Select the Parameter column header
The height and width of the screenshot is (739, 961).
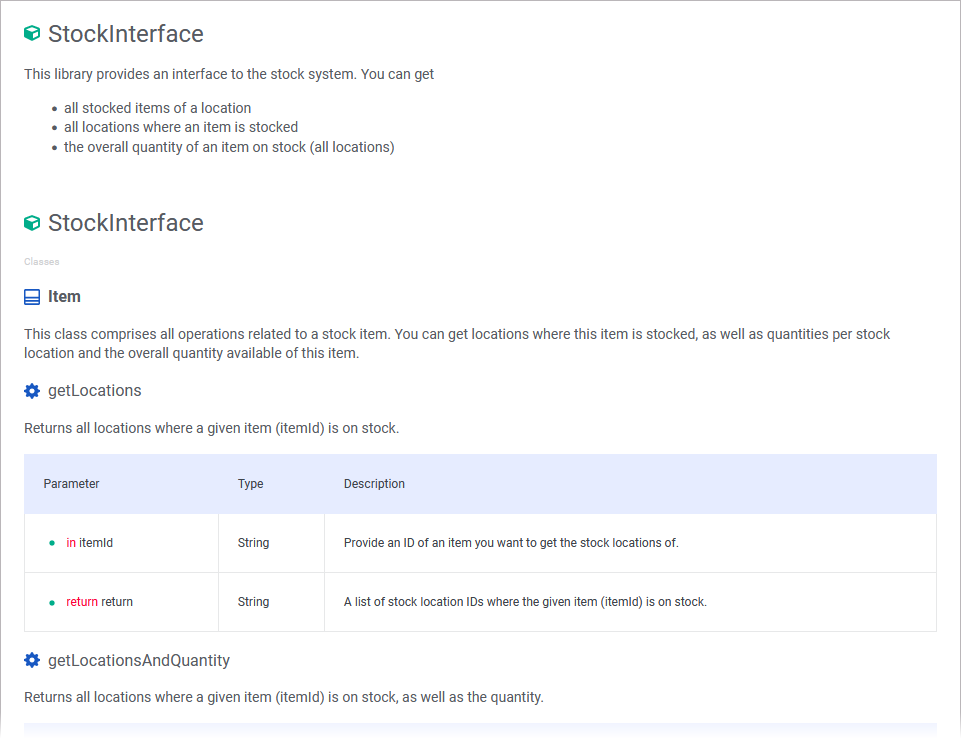[x=71, y=483]
